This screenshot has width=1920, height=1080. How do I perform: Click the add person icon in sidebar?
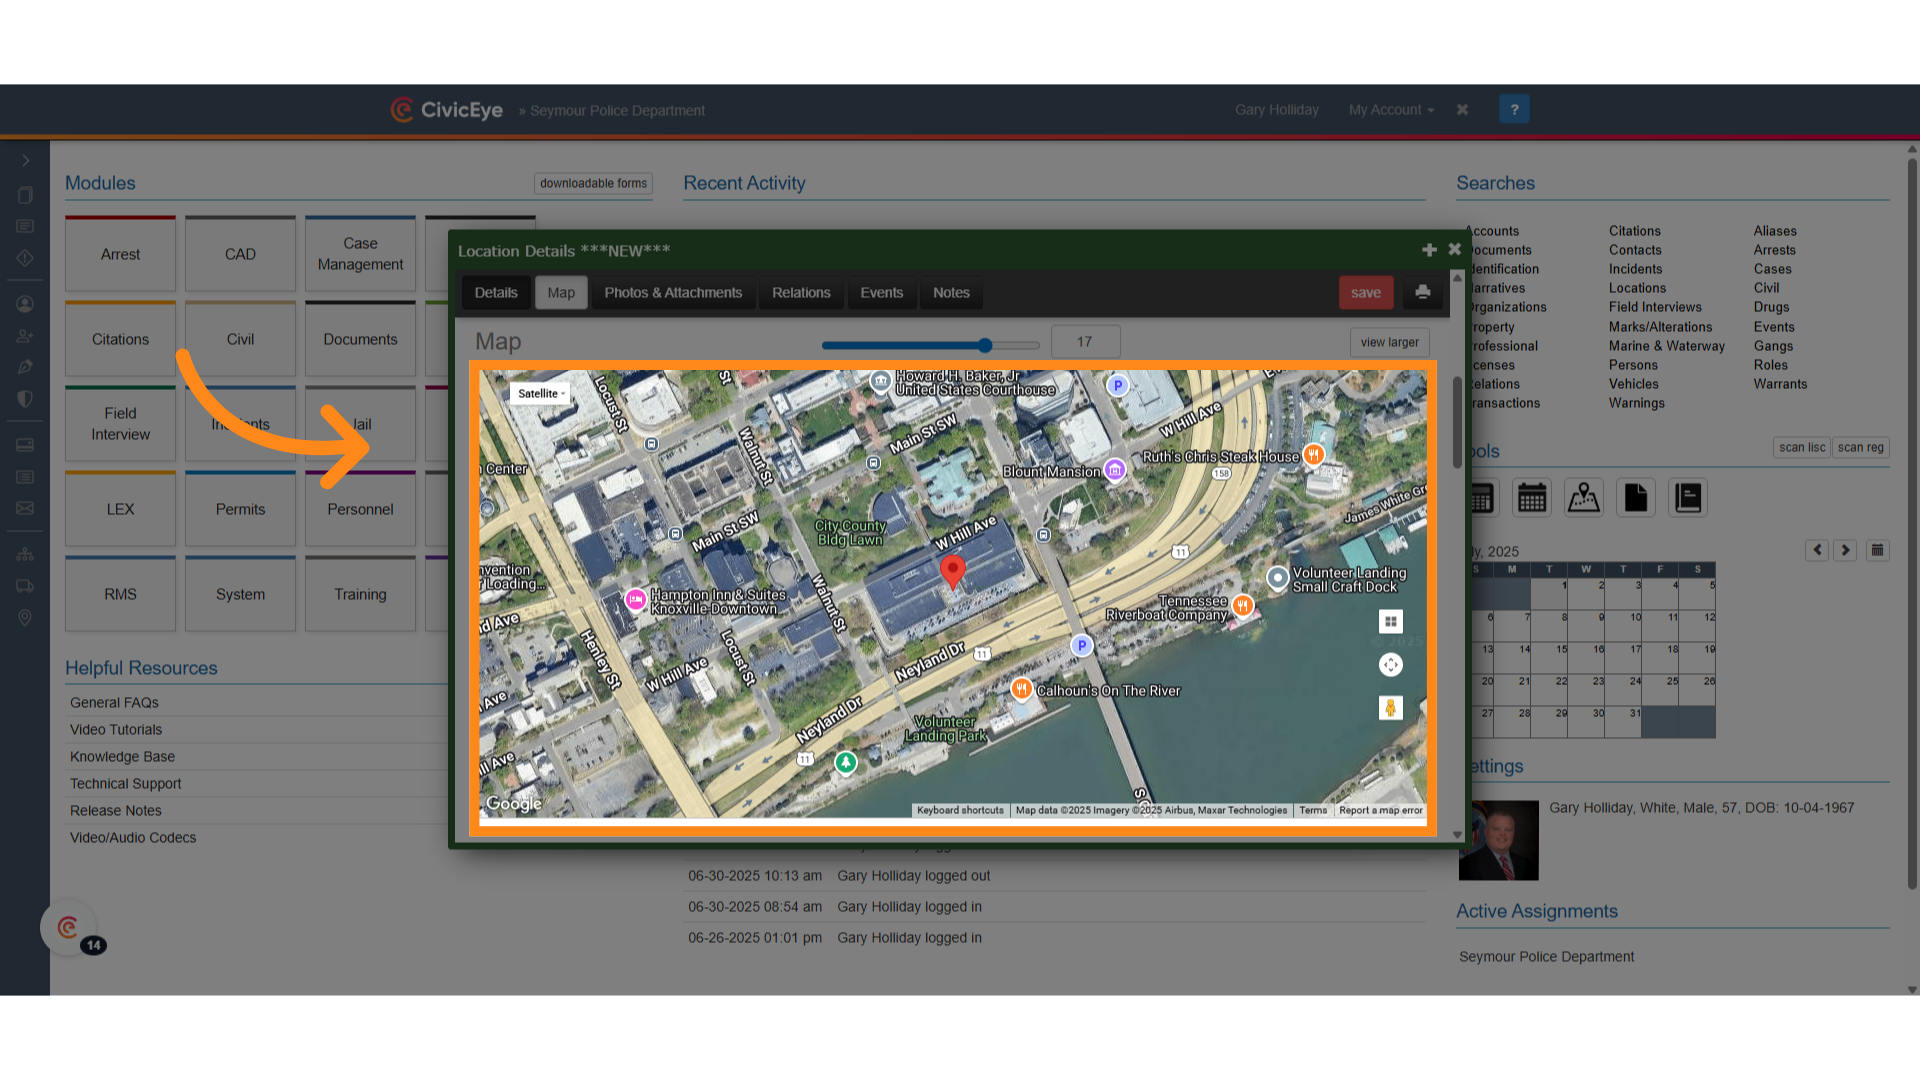point(25,336)
